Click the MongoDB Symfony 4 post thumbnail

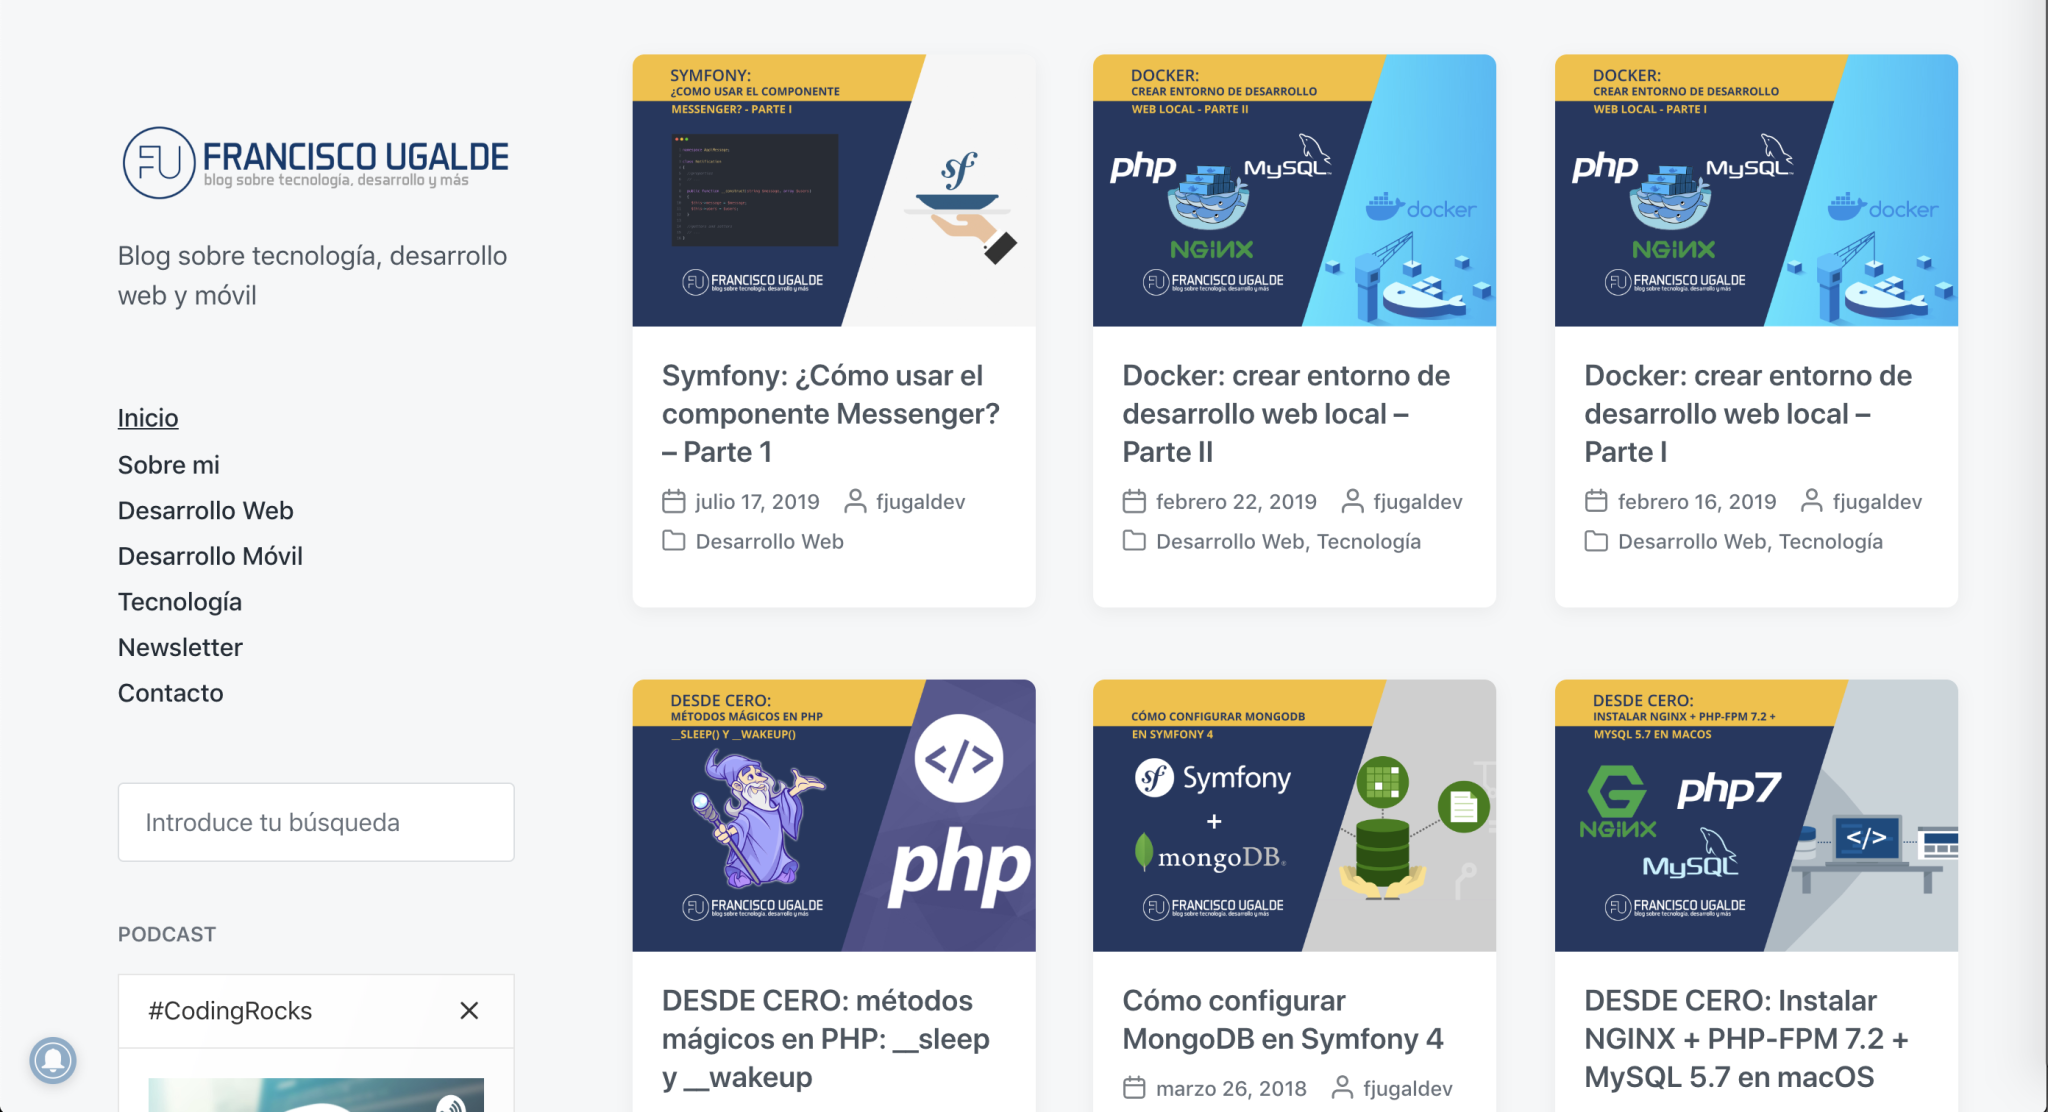coord(1294,815)
